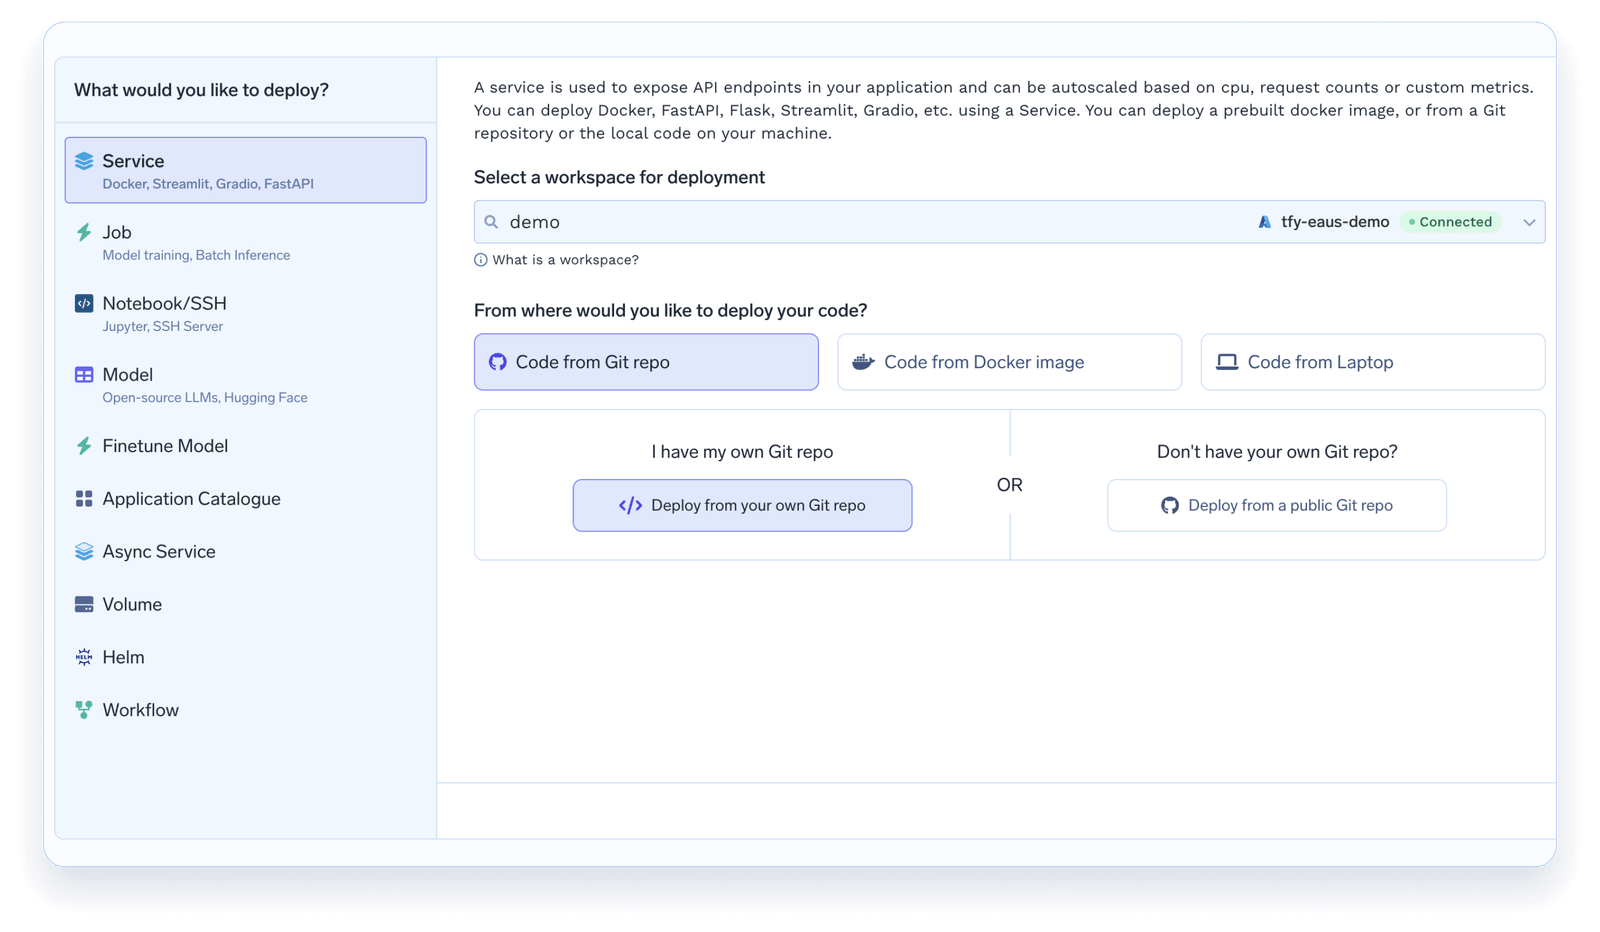This screenshot has height=932, width=1600.
Task: Click the GitHub icon on Code from Git repo
Action: click(498, 362)
